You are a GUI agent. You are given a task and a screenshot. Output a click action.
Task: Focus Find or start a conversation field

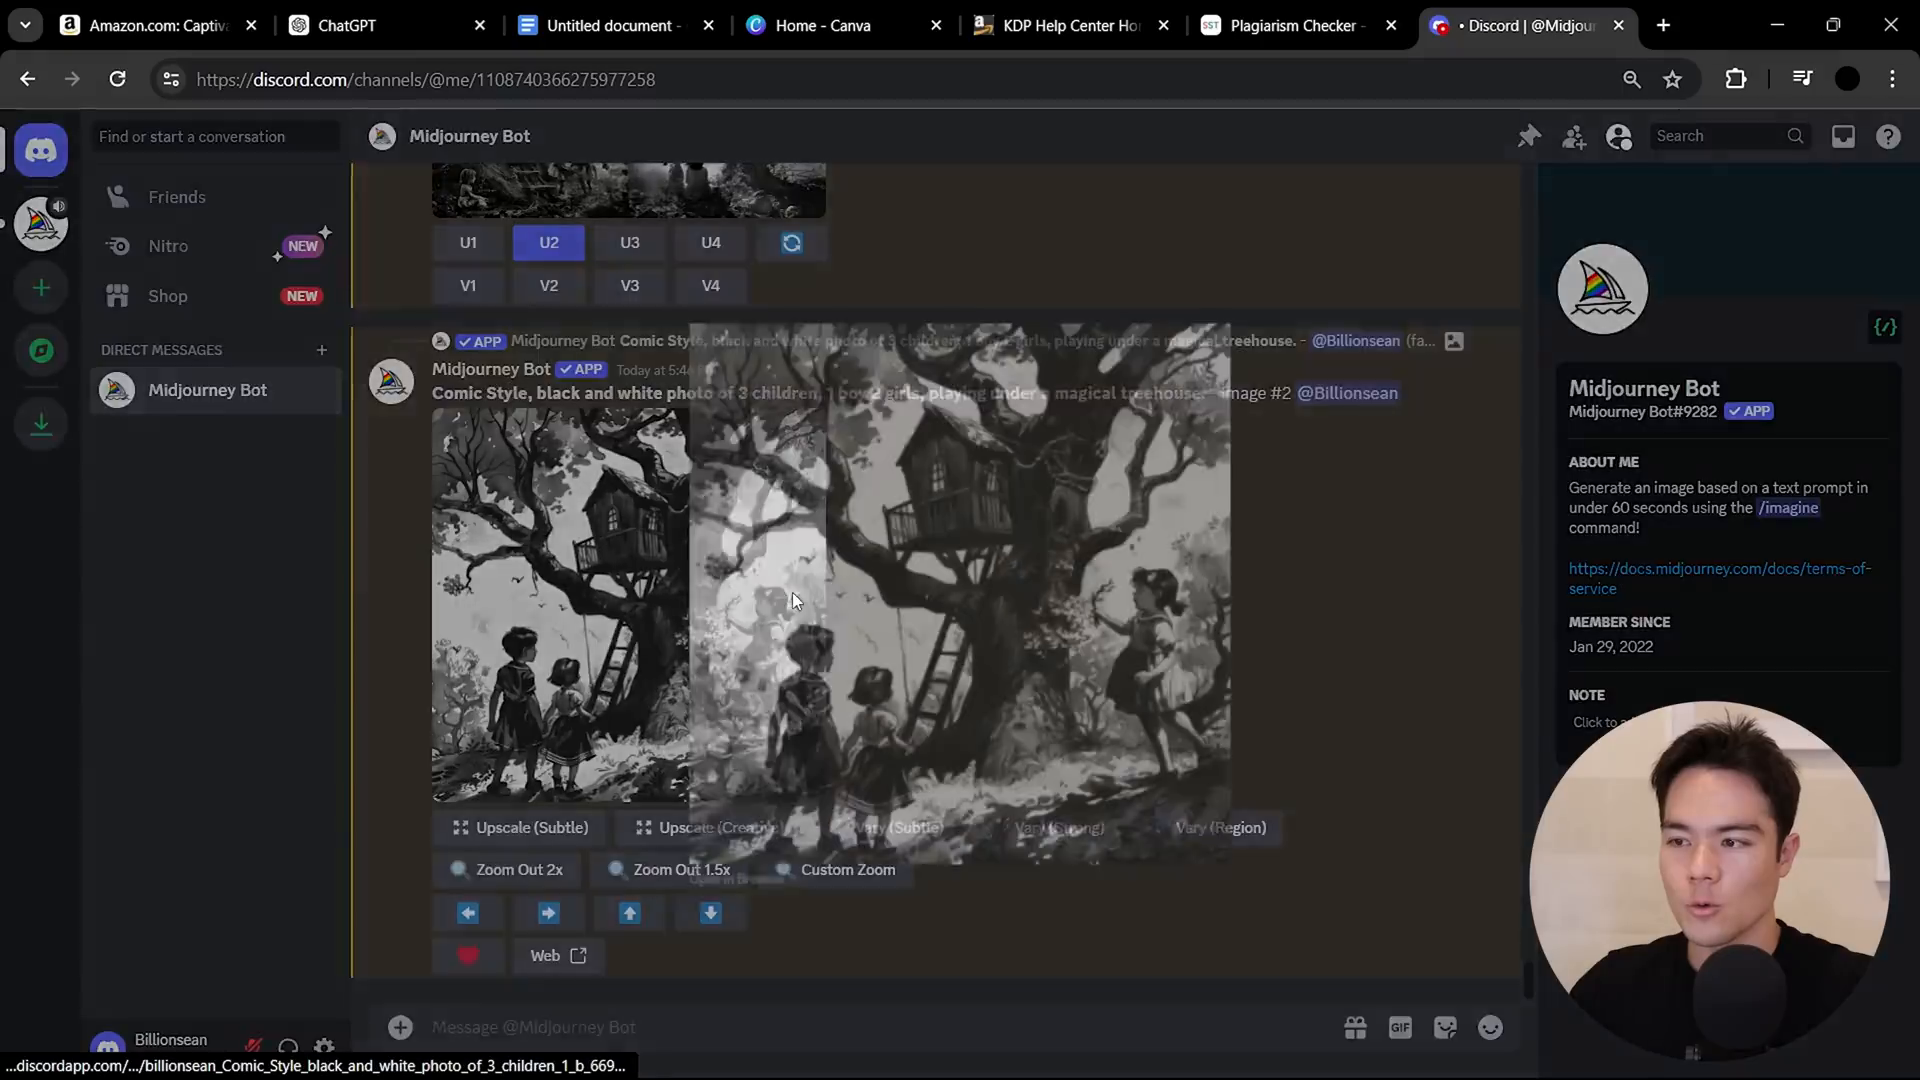click(215, 137)
